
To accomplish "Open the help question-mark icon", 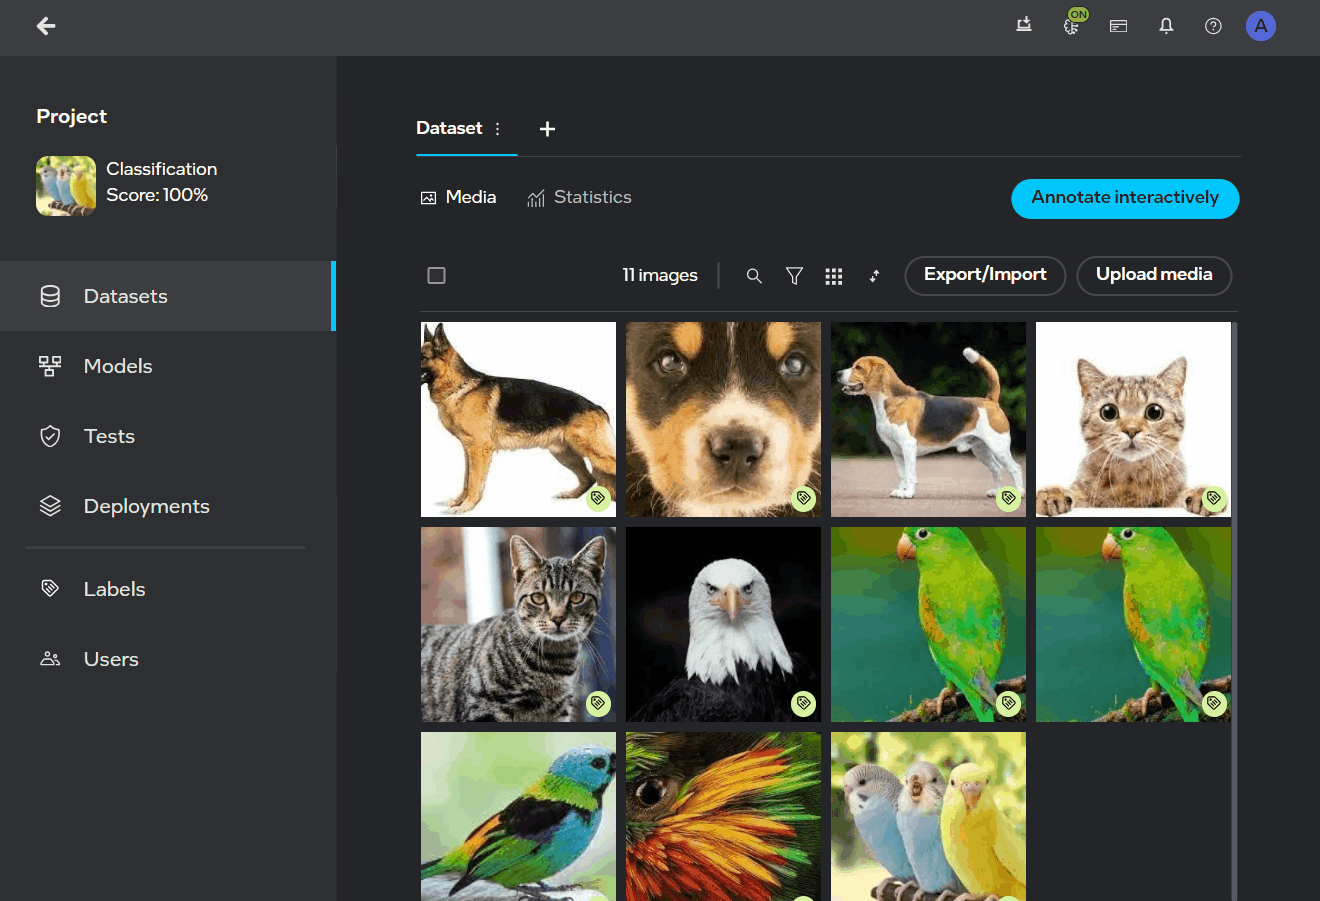I will (1213, 26).
